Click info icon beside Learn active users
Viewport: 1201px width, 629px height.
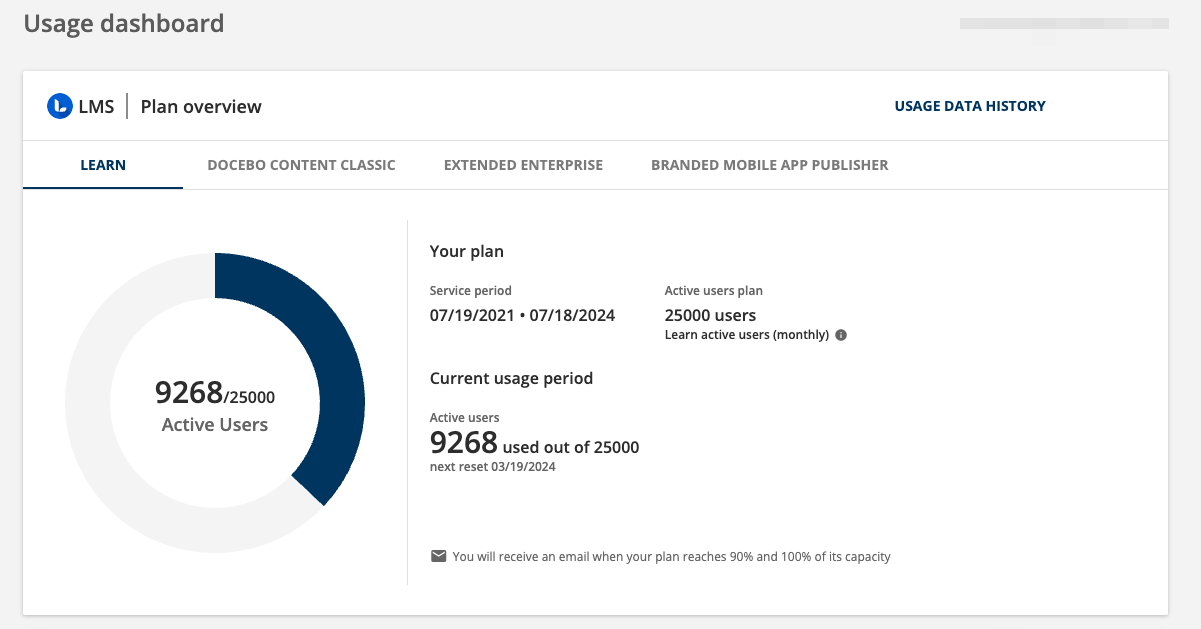tap(841, 335)
